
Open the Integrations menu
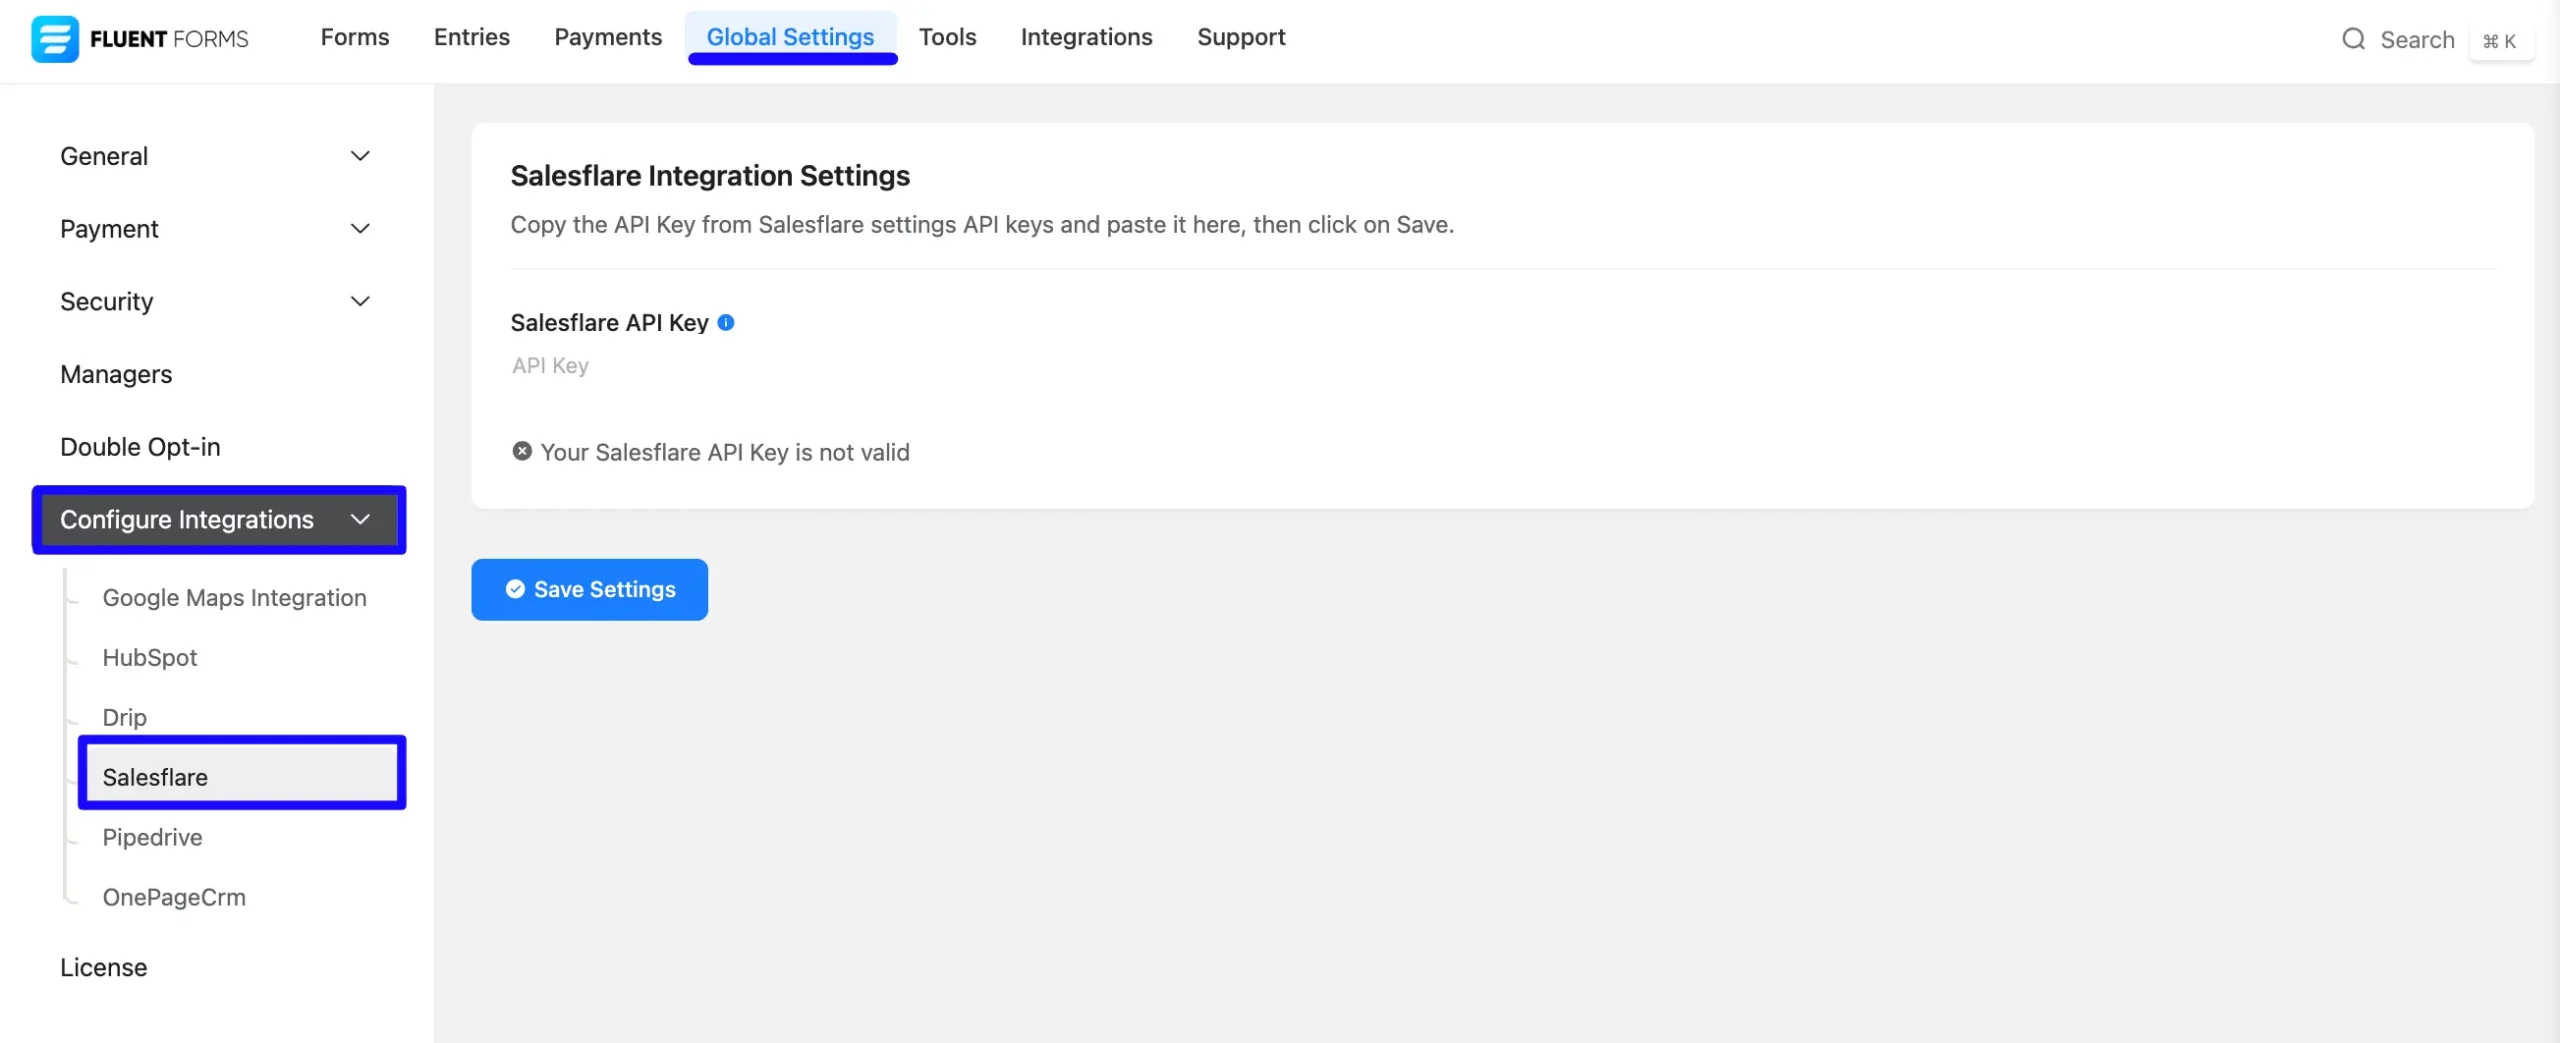click(1086, 37)
